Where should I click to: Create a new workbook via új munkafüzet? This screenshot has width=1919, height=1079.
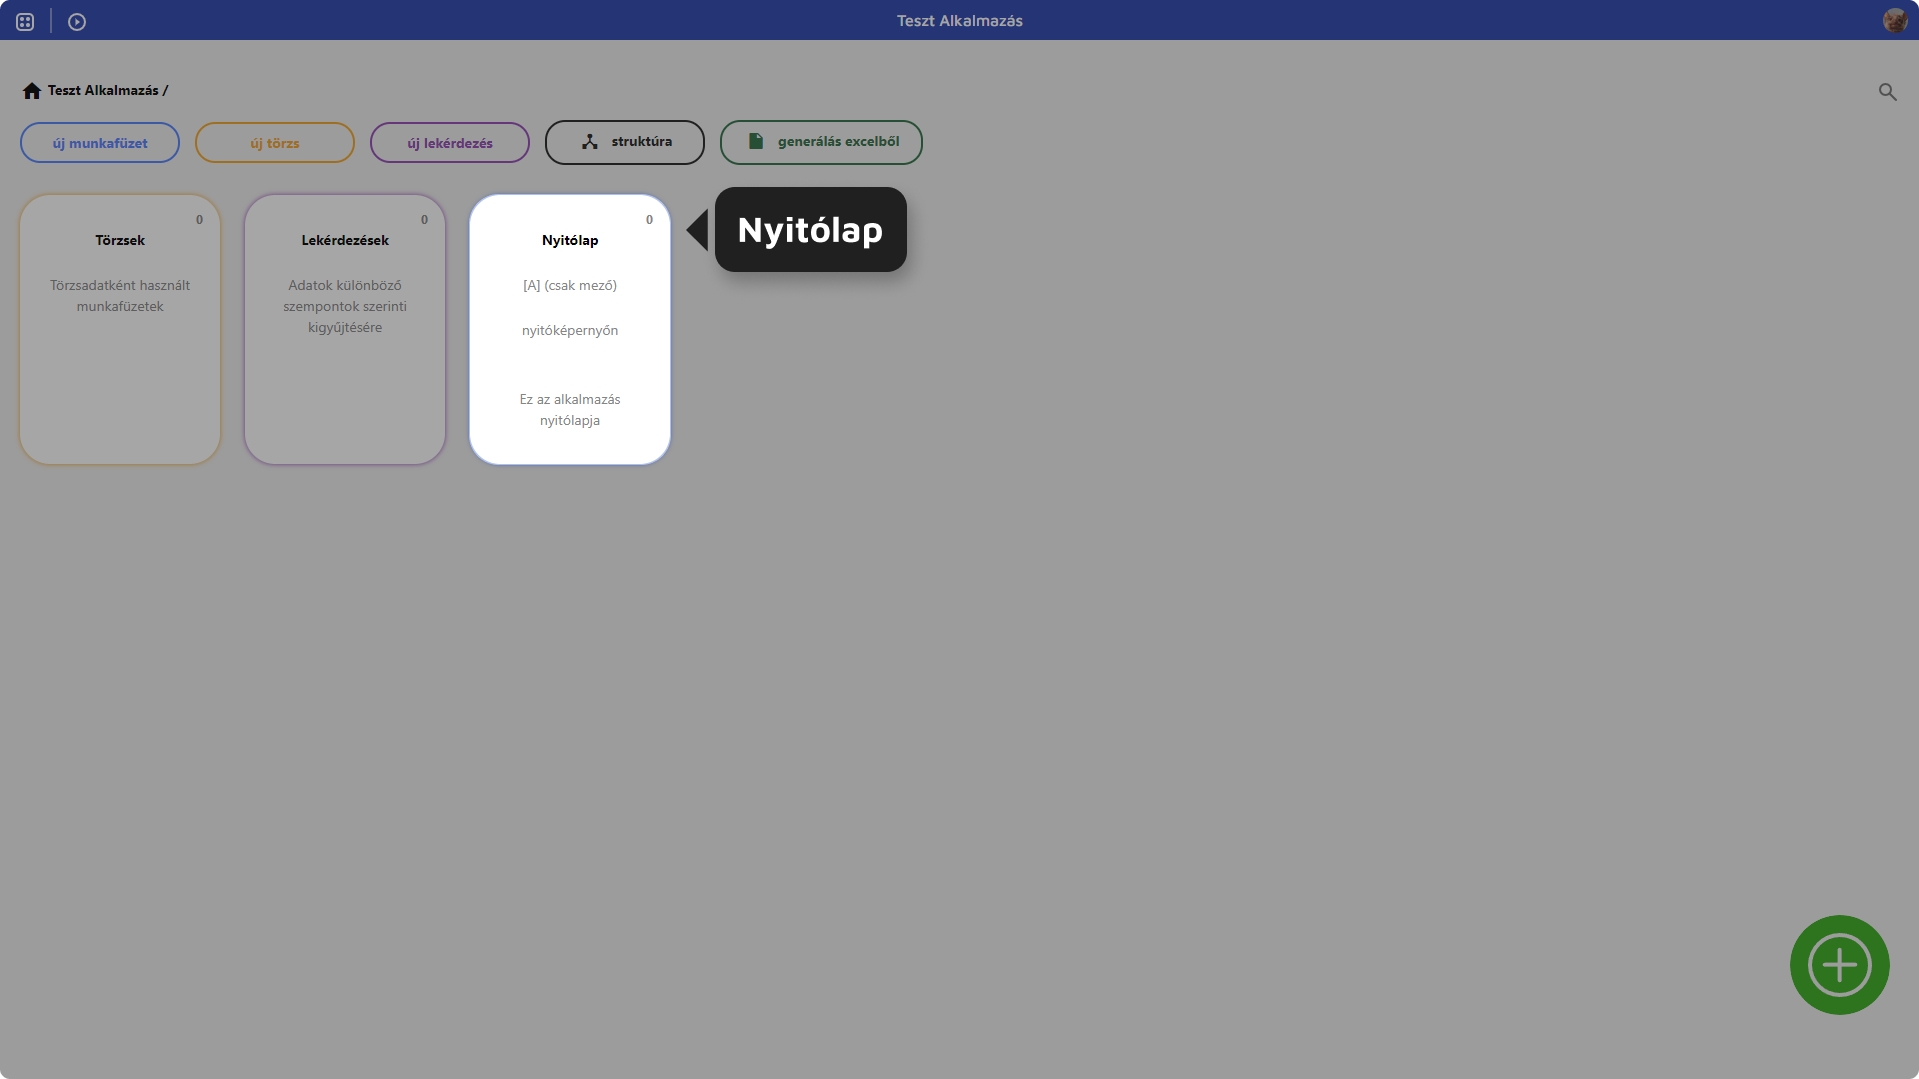click(99, 142)
